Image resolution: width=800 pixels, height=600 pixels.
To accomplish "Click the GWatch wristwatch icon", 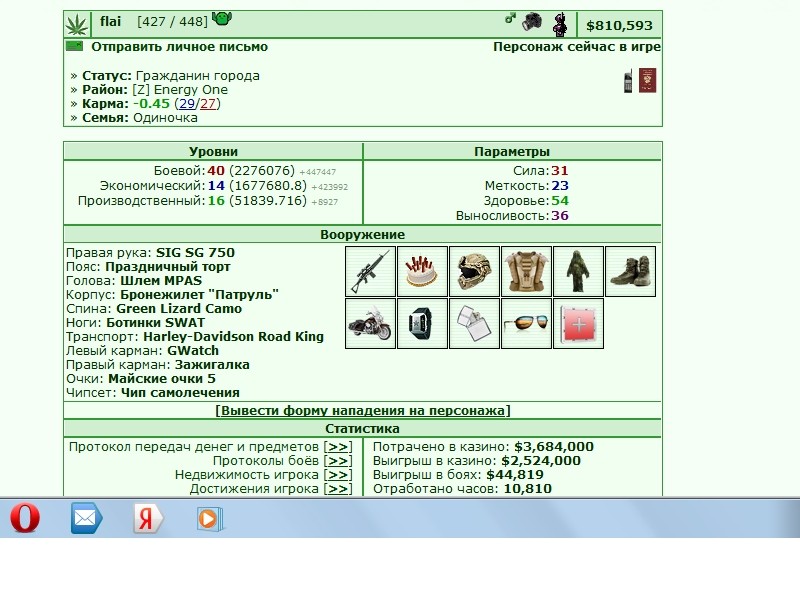I will coord(422,323).
